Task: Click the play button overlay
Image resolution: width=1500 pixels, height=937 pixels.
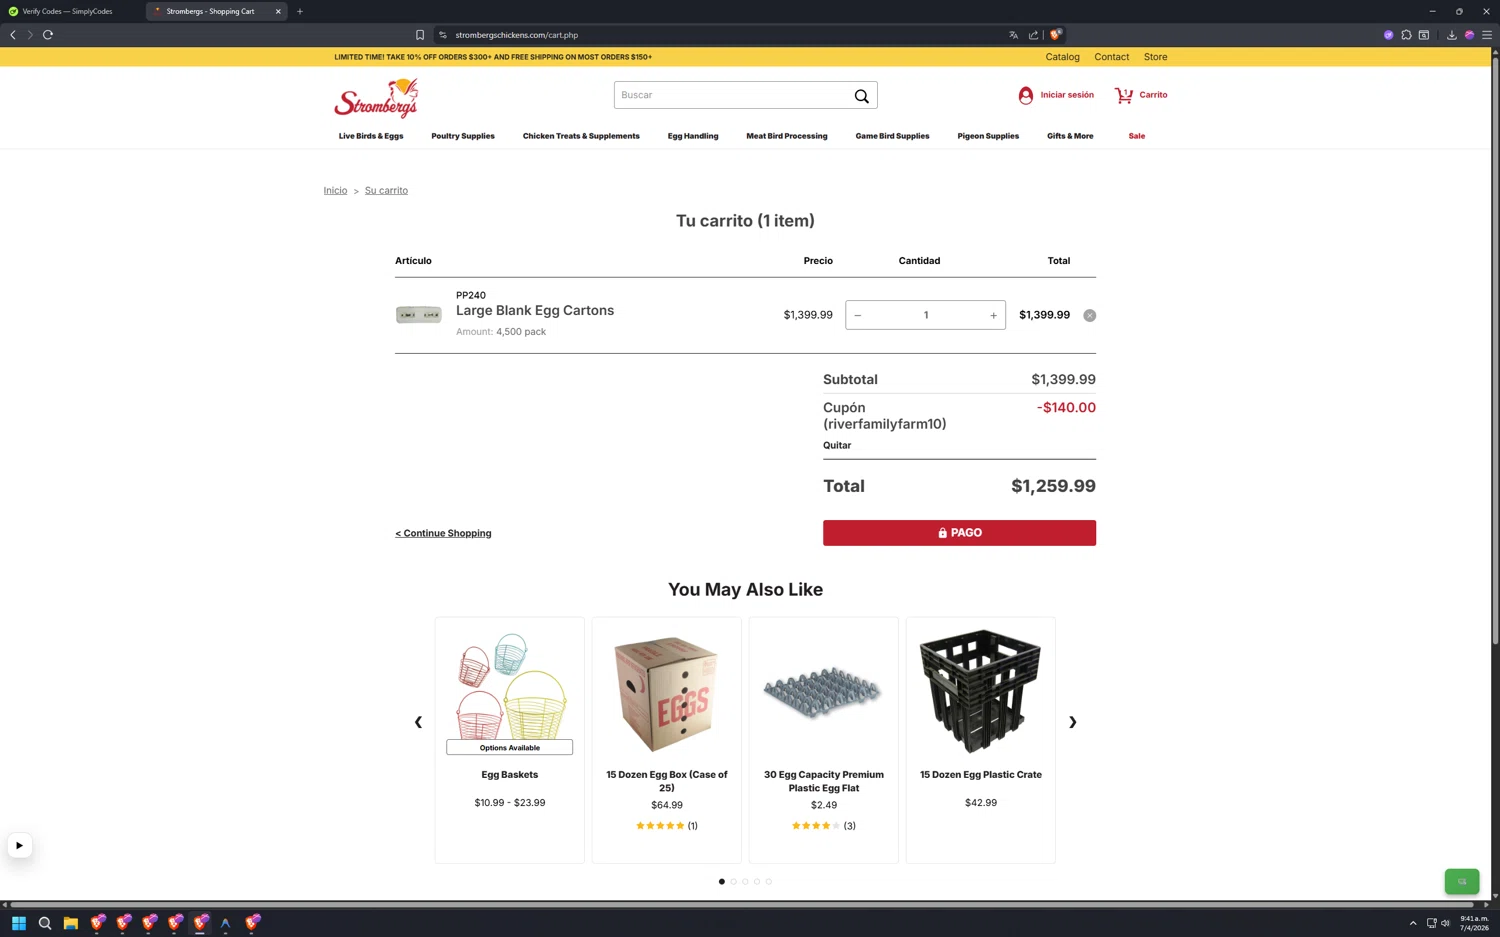Action: pyautogui.click(x=19, y=846)
